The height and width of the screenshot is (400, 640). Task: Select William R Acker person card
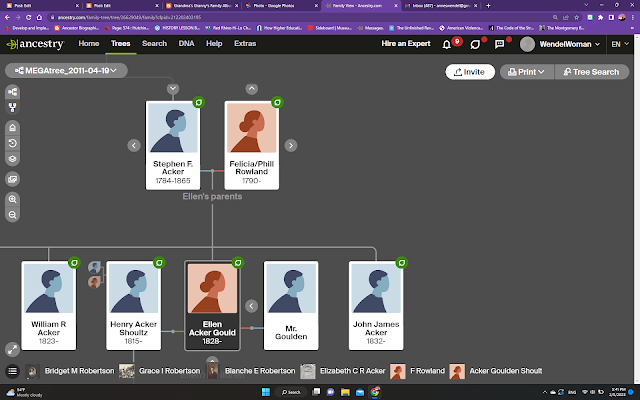[x=49, y=306]
